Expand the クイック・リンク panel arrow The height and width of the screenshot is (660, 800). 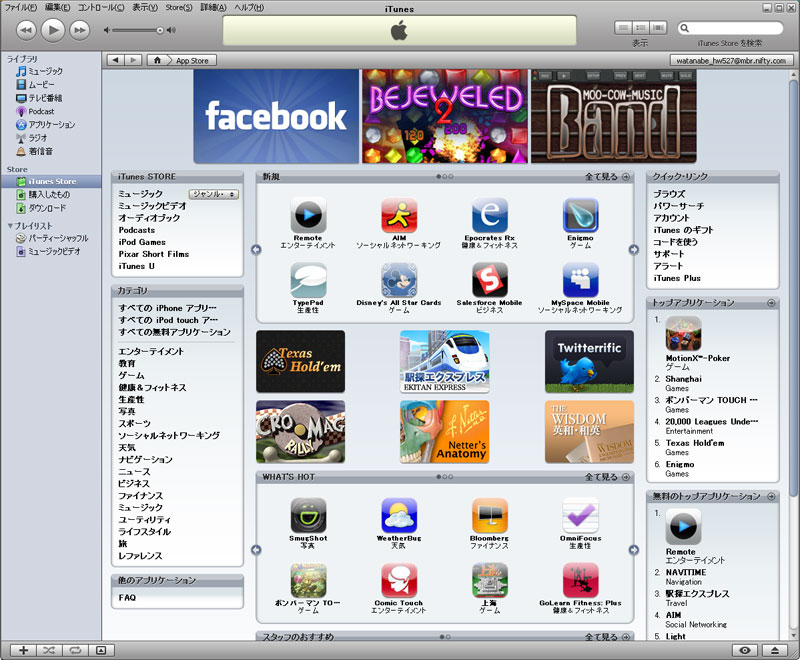click(x=770, y=176)
